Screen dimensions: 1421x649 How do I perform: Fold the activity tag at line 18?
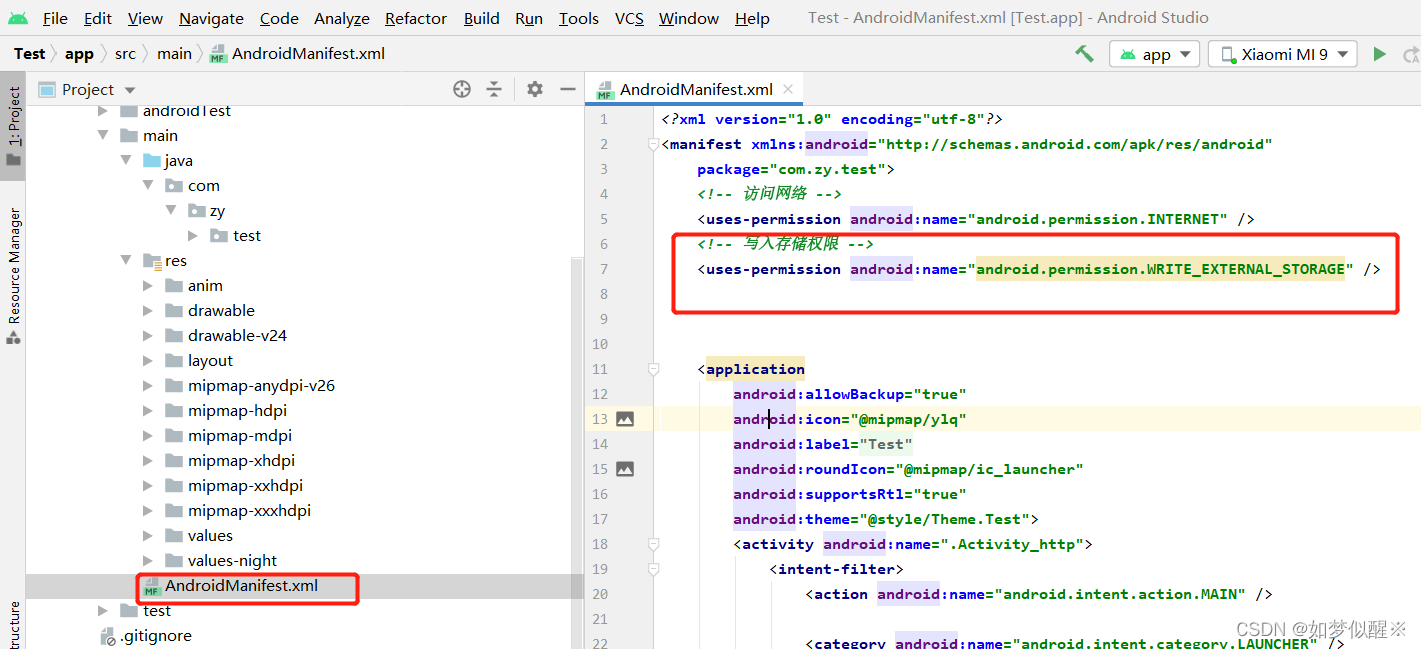click(653, 544)
